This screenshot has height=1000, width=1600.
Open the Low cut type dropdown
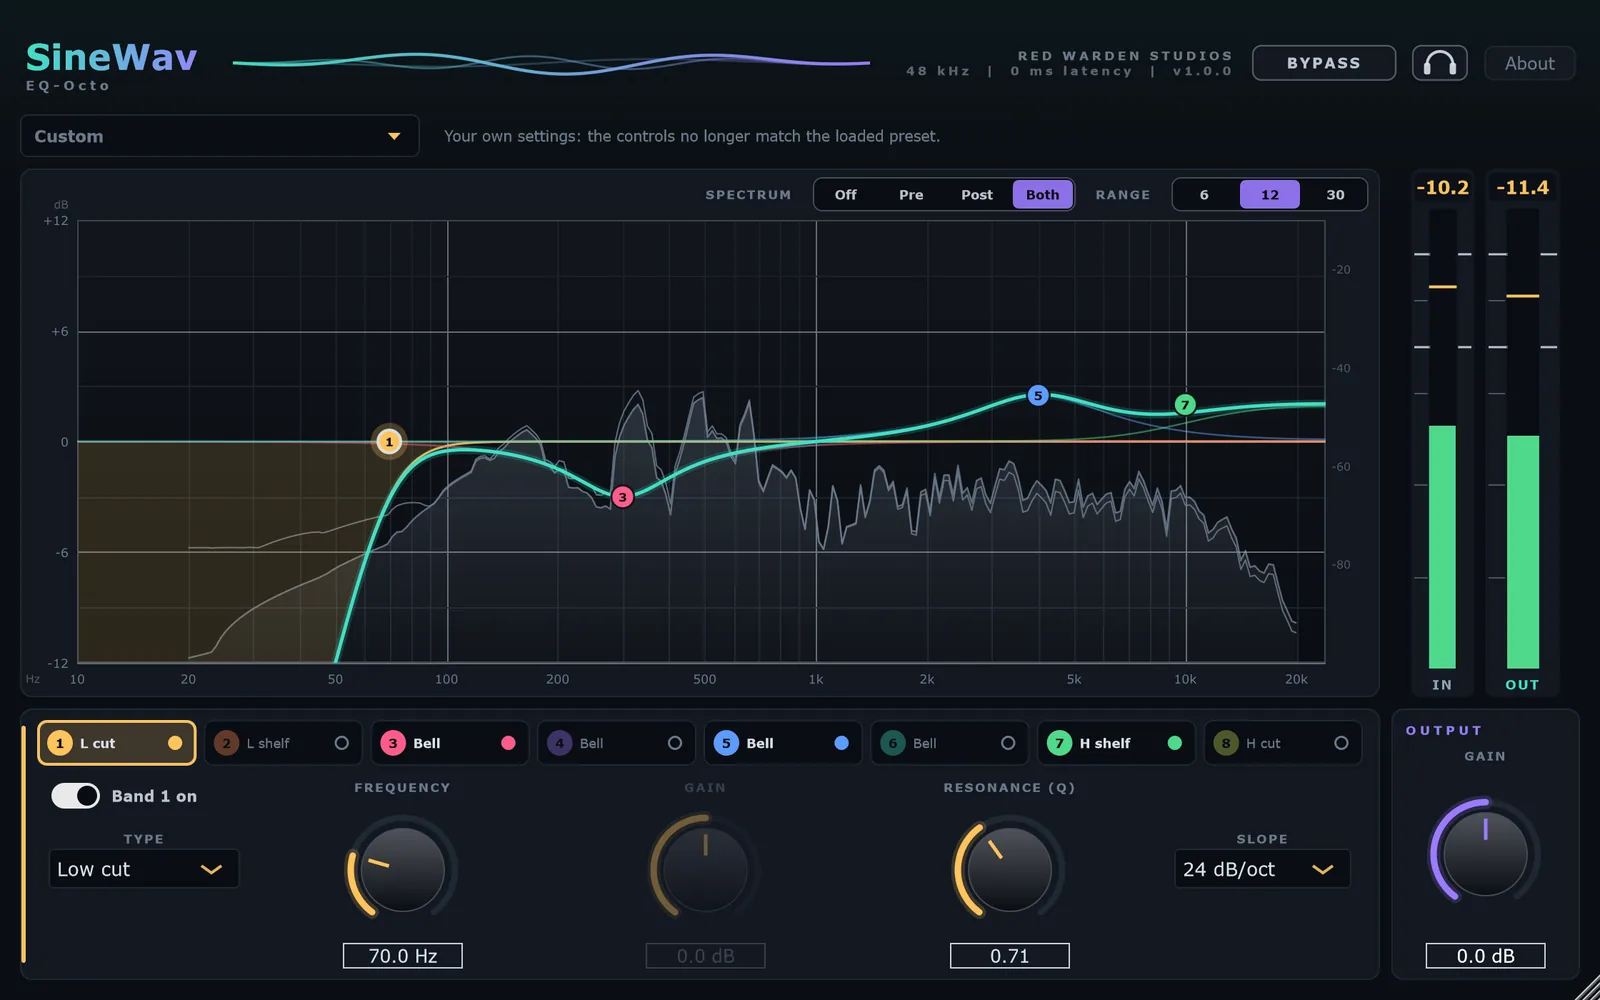pos(144,869)
